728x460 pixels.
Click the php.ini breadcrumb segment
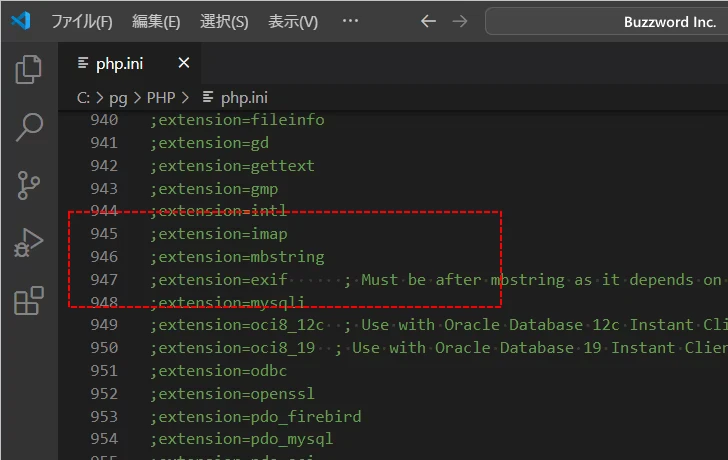[x=244, y=98]
